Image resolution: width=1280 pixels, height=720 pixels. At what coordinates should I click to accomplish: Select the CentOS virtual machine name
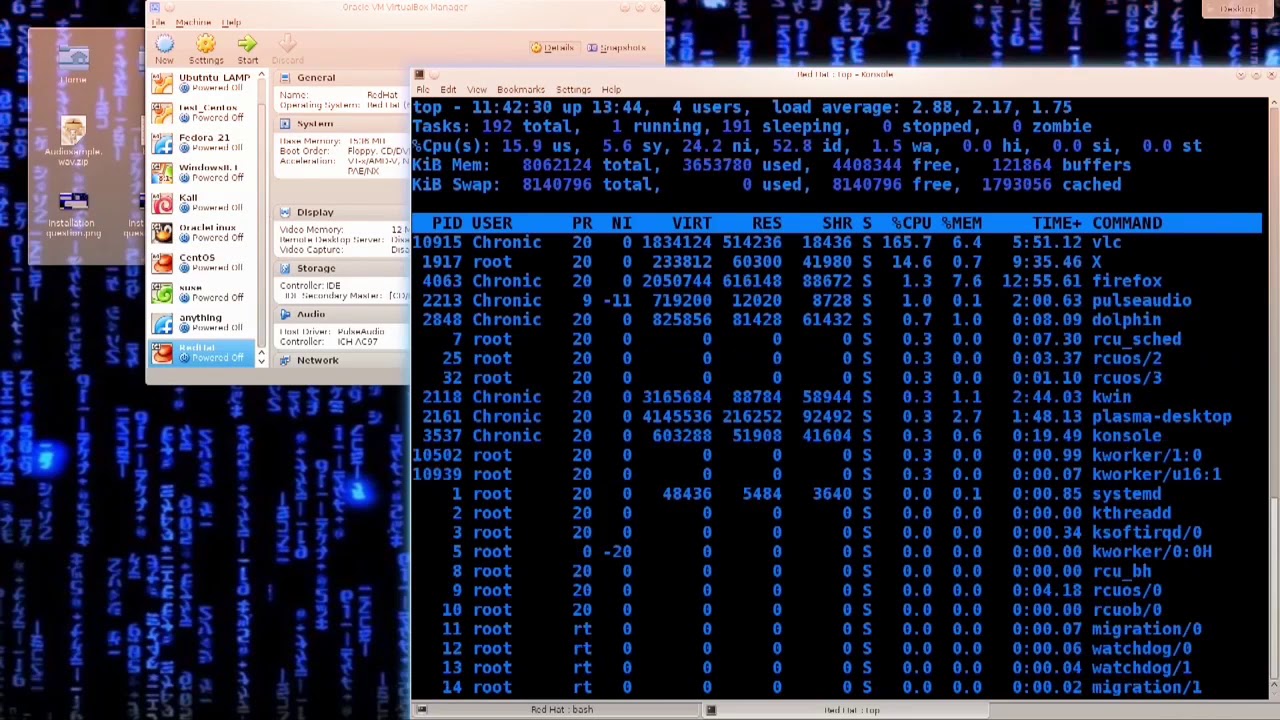tap(197, 257)
